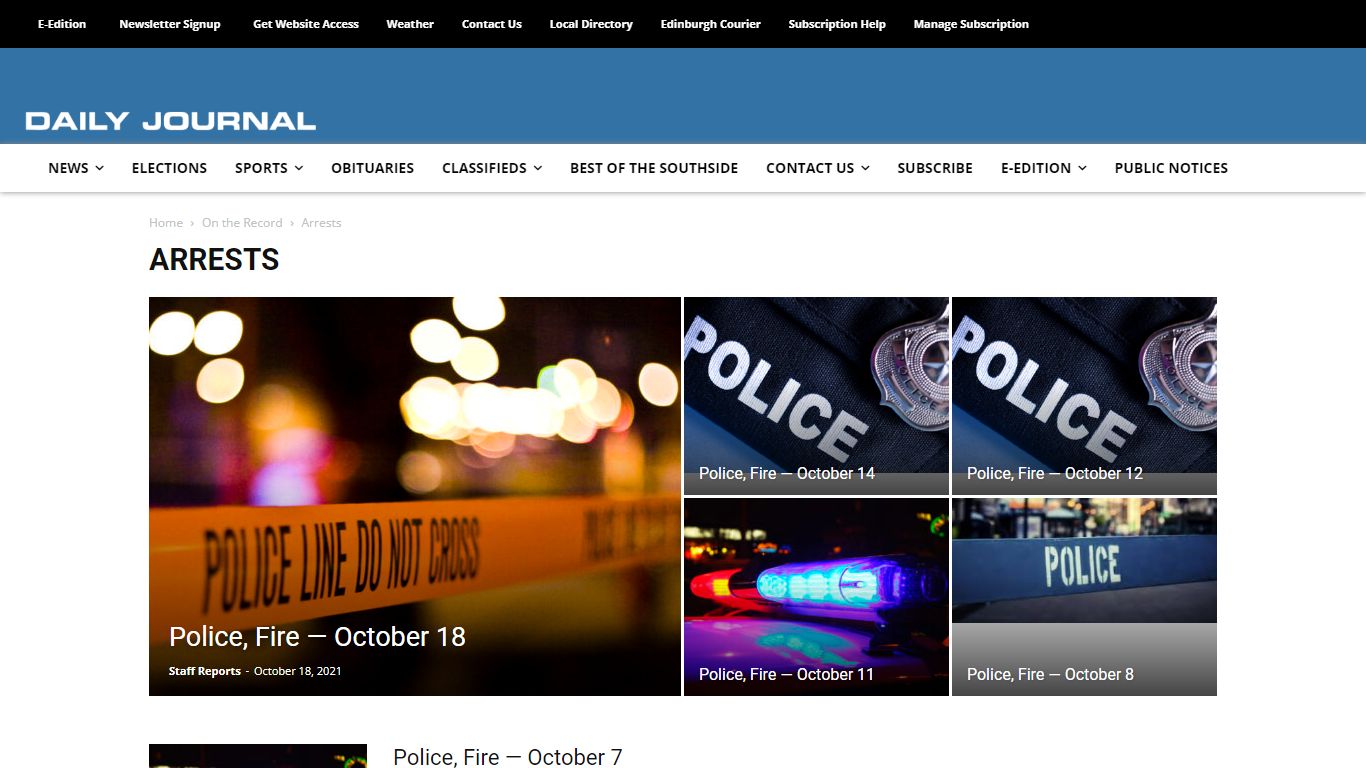Image resolution: width=1366 pixels, height=768 pixels.
Task: Open Police, Fire — October 8 article
Action: 1050,675
